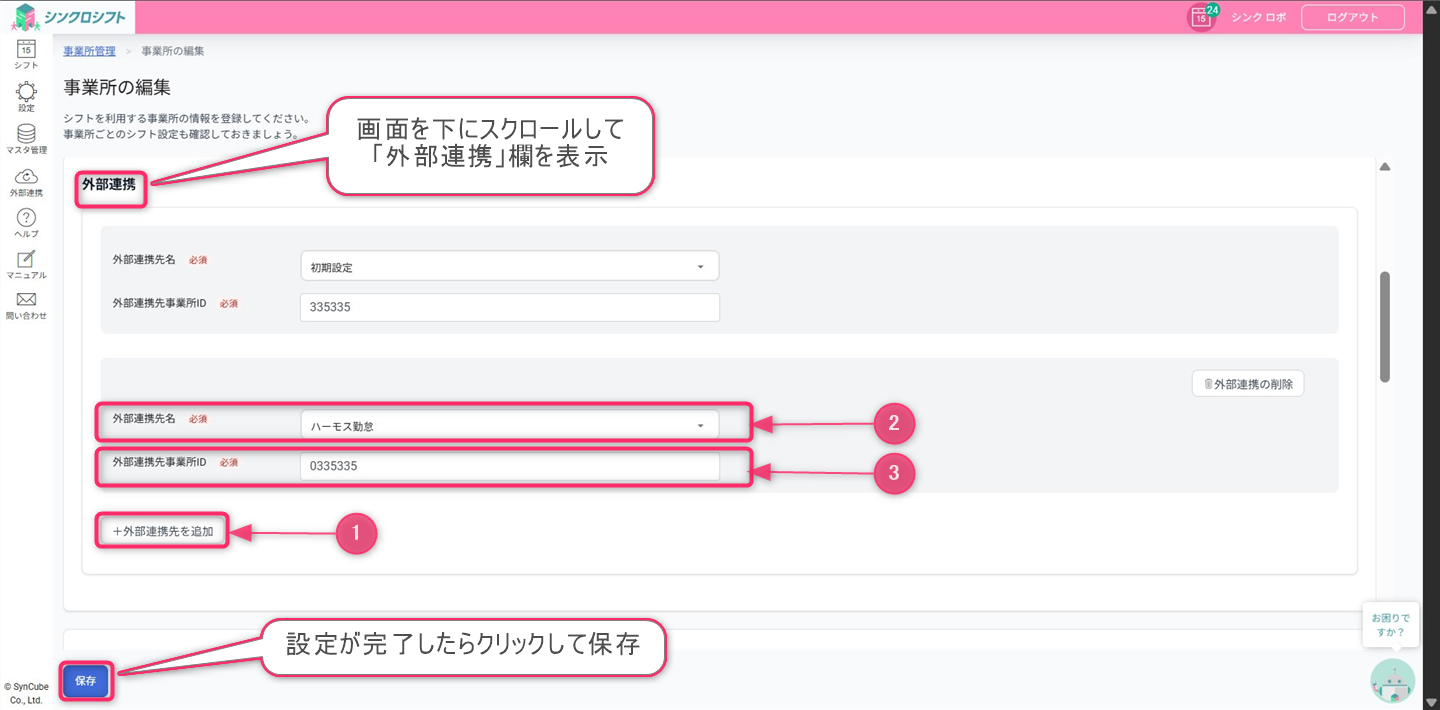Click the 保存 button
This screenshot has width=1440, height=710.
click(86, 680)
